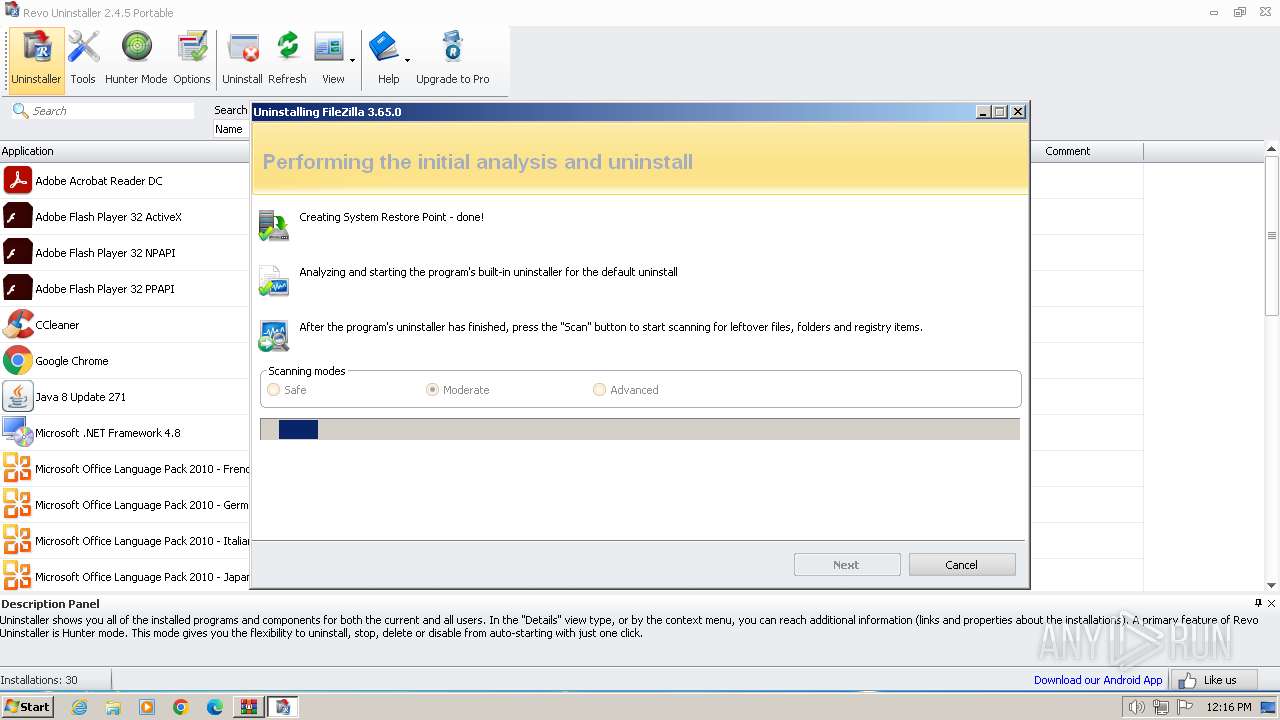Viewport: 1280px width, 720px height.
Task: Select the Google Chrome entry
Action: coord(125,361)
